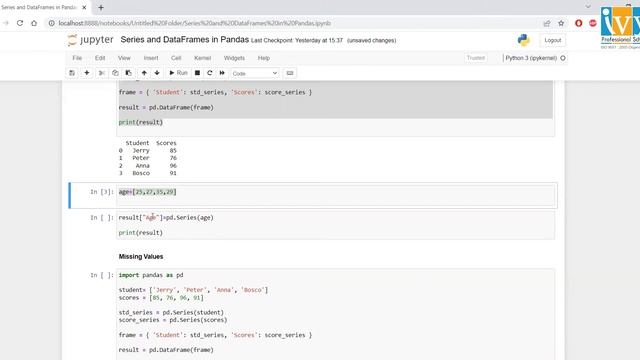The width and height of the screenshot is (640, 360).
Task: Click the output row Peter 76
Action: [148, 158]
